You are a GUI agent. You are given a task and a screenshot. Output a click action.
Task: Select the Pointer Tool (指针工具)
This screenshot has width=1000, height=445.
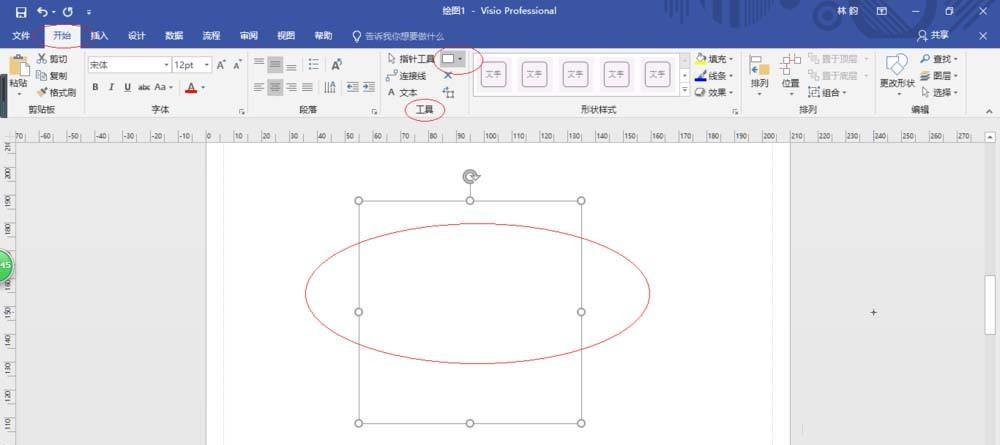click(x=411, y=59)
